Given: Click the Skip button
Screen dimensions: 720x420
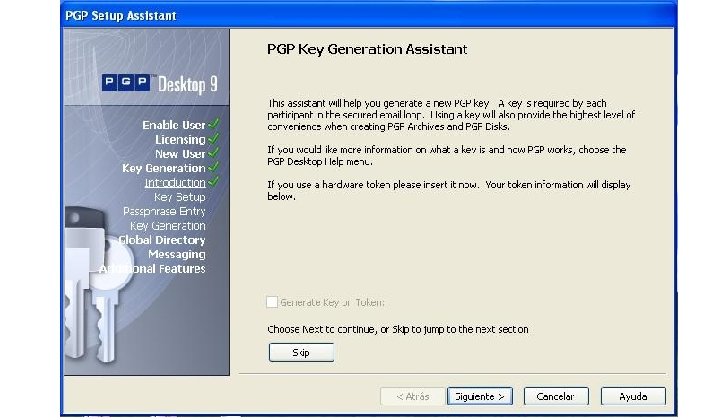Looking at the screenshot, I should 301,353.
